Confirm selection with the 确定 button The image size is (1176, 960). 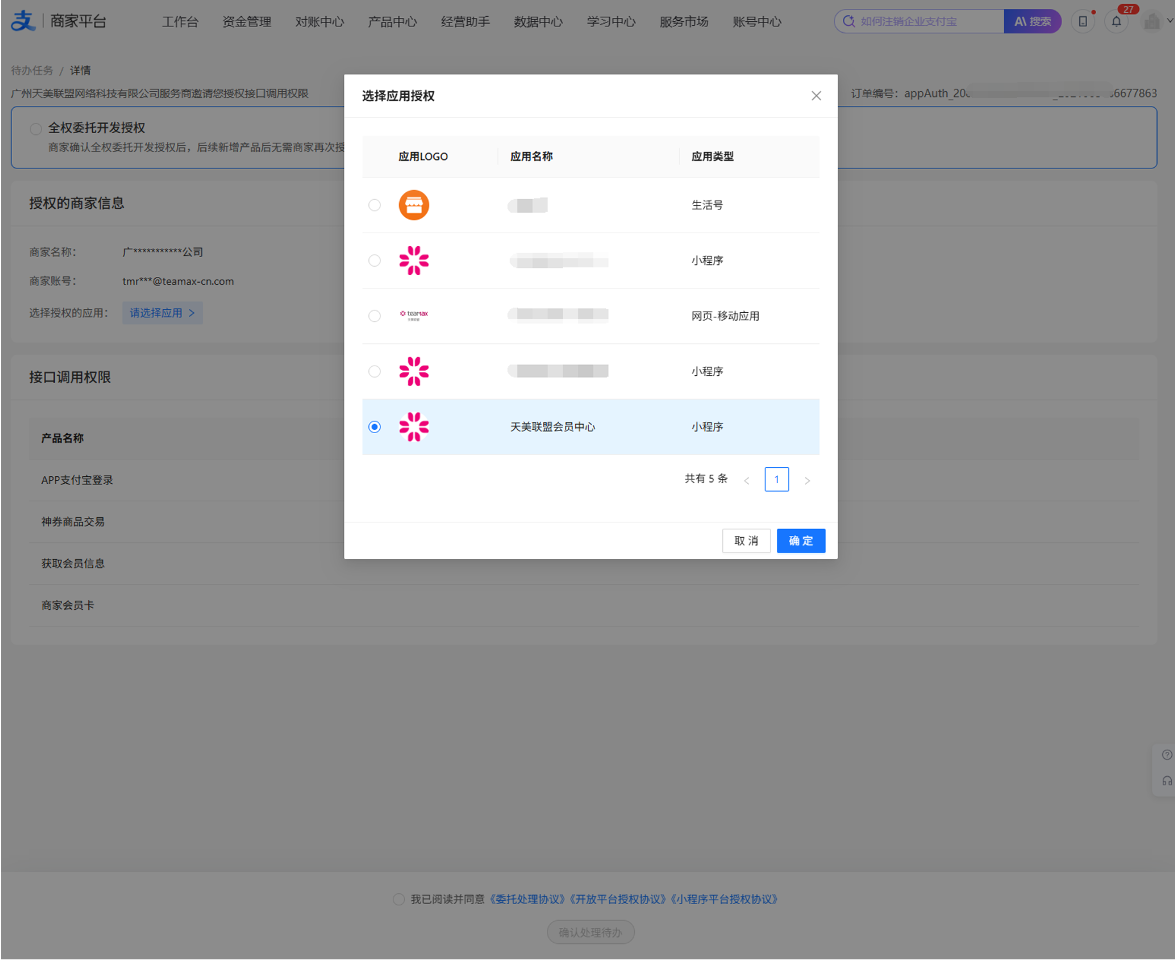801,541
